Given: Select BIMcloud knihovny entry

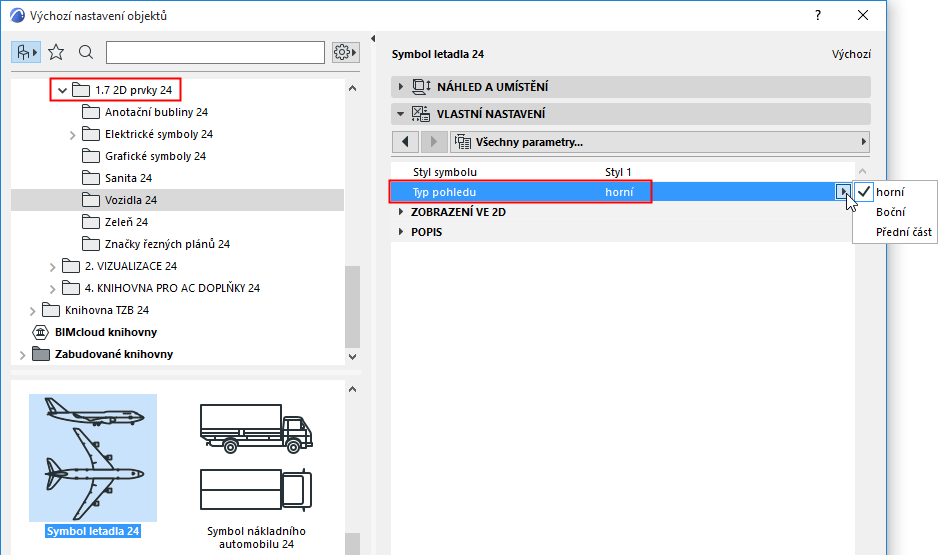Looking at the screenshot, I should tap(106, 332).
